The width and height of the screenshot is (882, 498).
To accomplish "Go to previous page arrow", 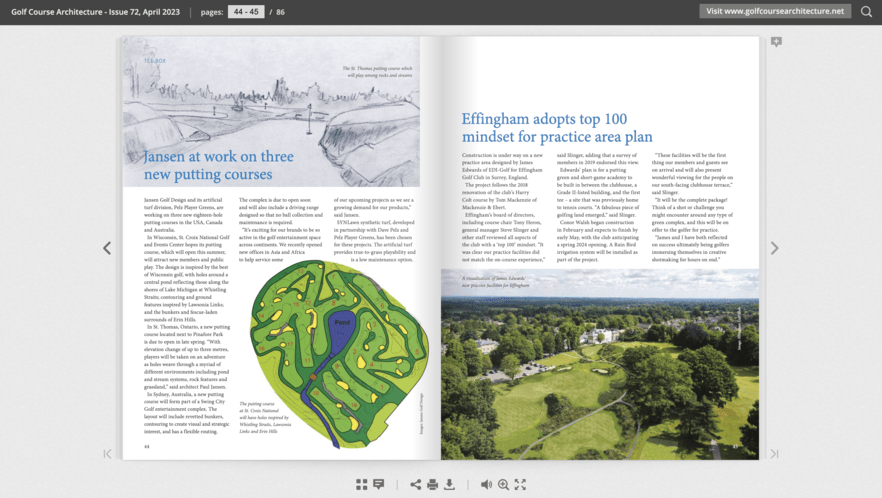I will click(x=107, y=248).
